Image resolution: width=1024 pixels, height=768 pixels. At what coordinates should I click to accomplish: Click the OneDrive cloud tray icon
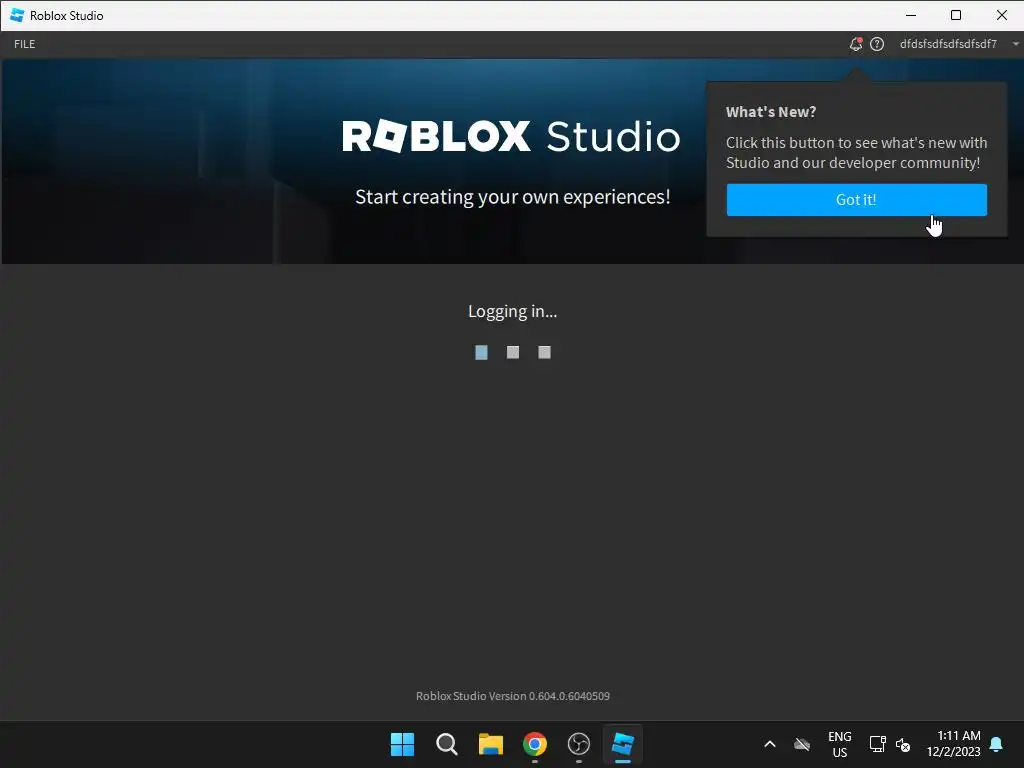click(x=802, y=744)
